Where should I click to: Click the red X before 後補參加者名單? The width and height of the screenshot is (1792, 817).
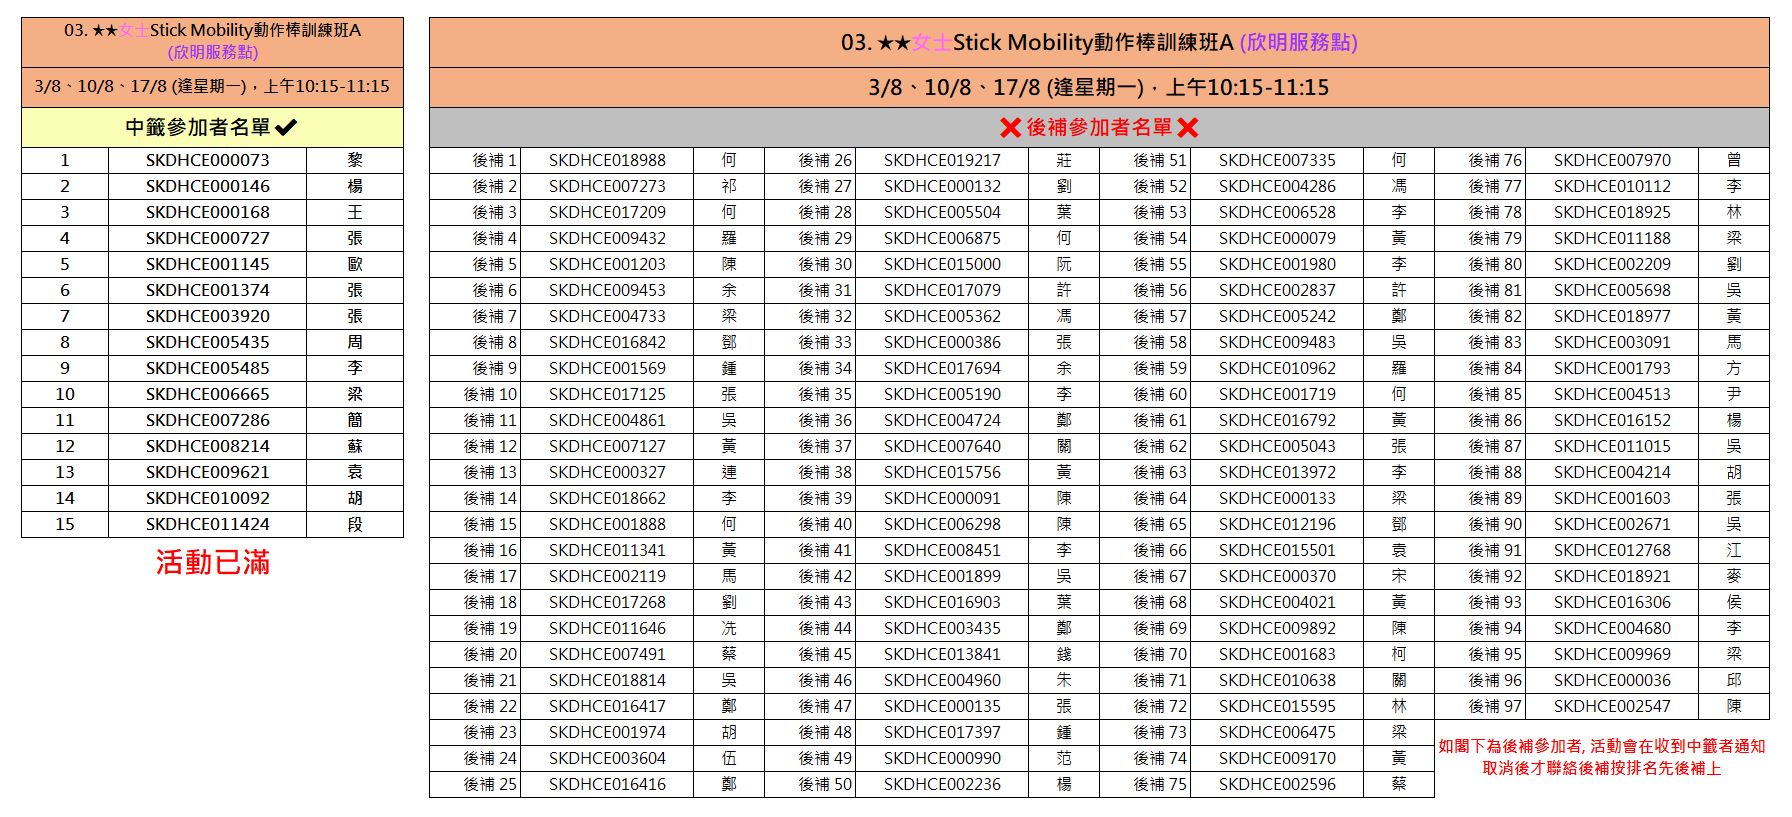click(1010, 128)
